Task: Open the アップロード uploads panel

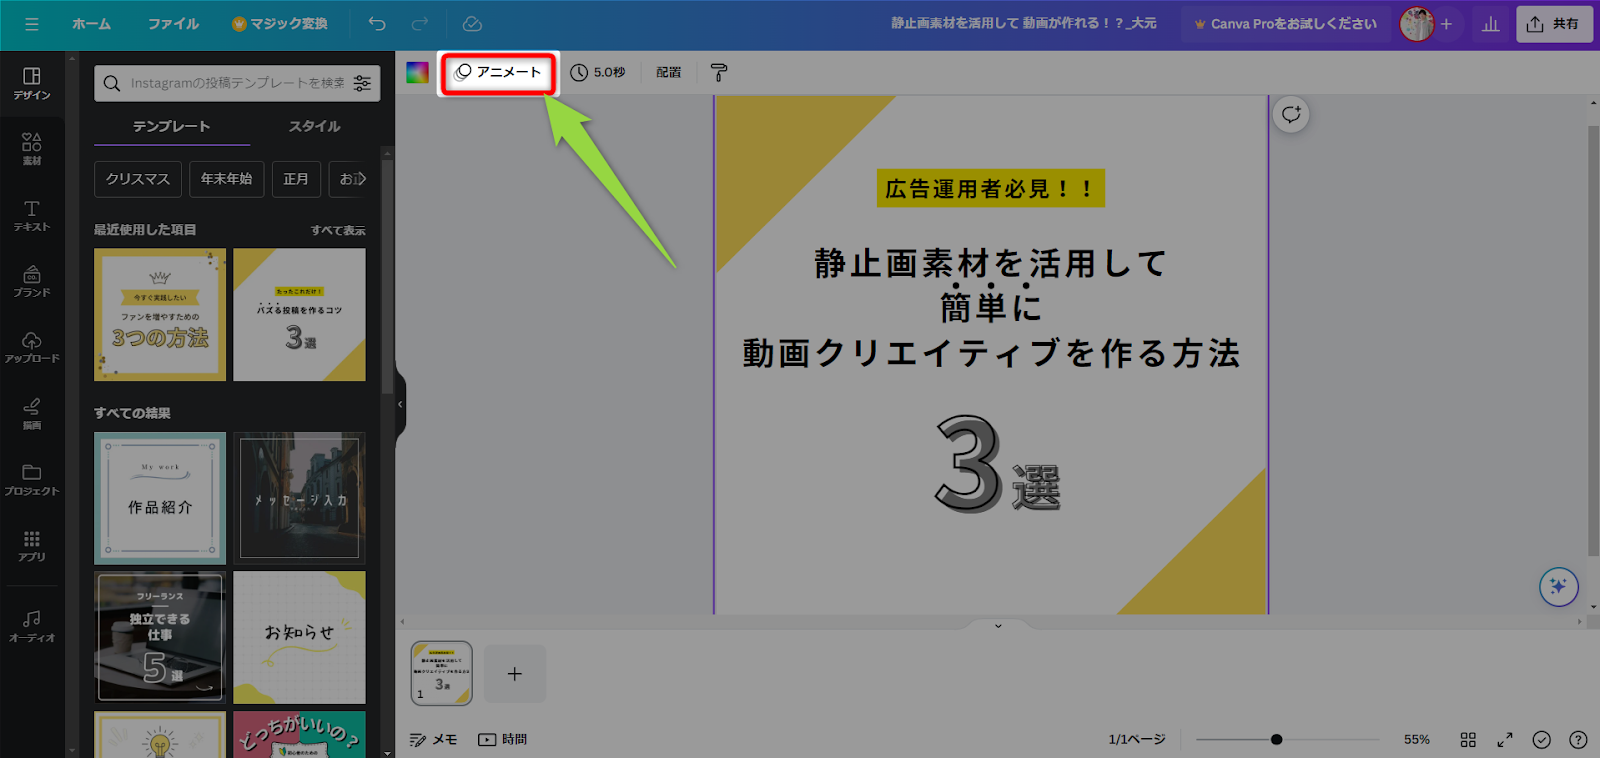Action: pyautogui.click(x=32, y=347)
